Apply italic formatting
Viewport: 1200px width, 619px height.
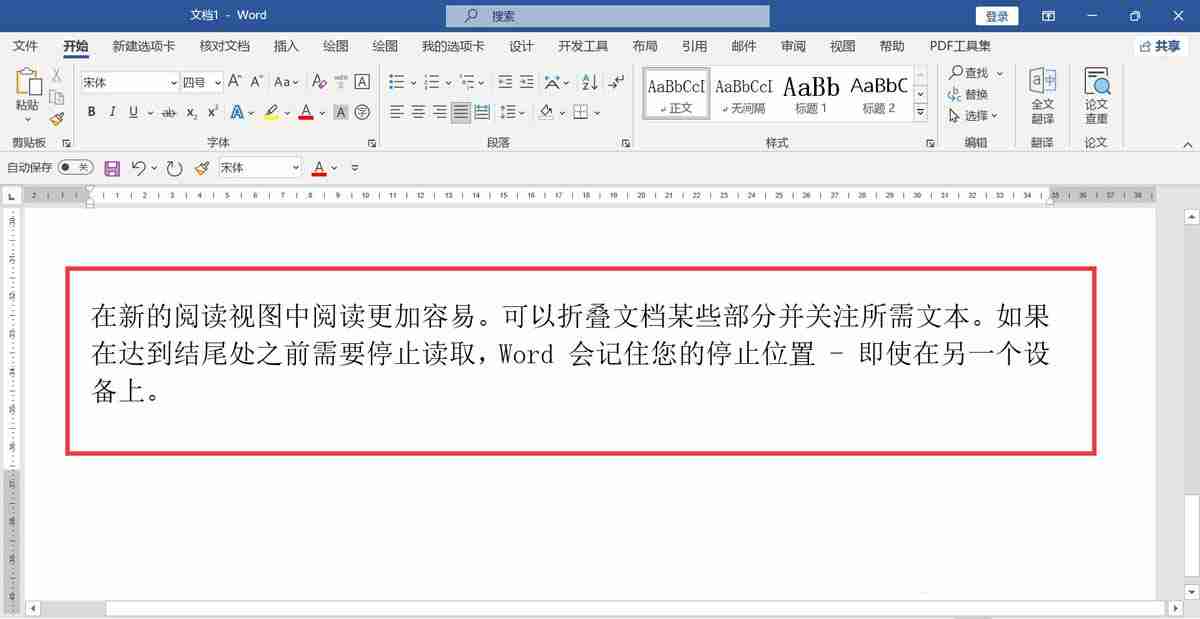[x=112, y=111]
